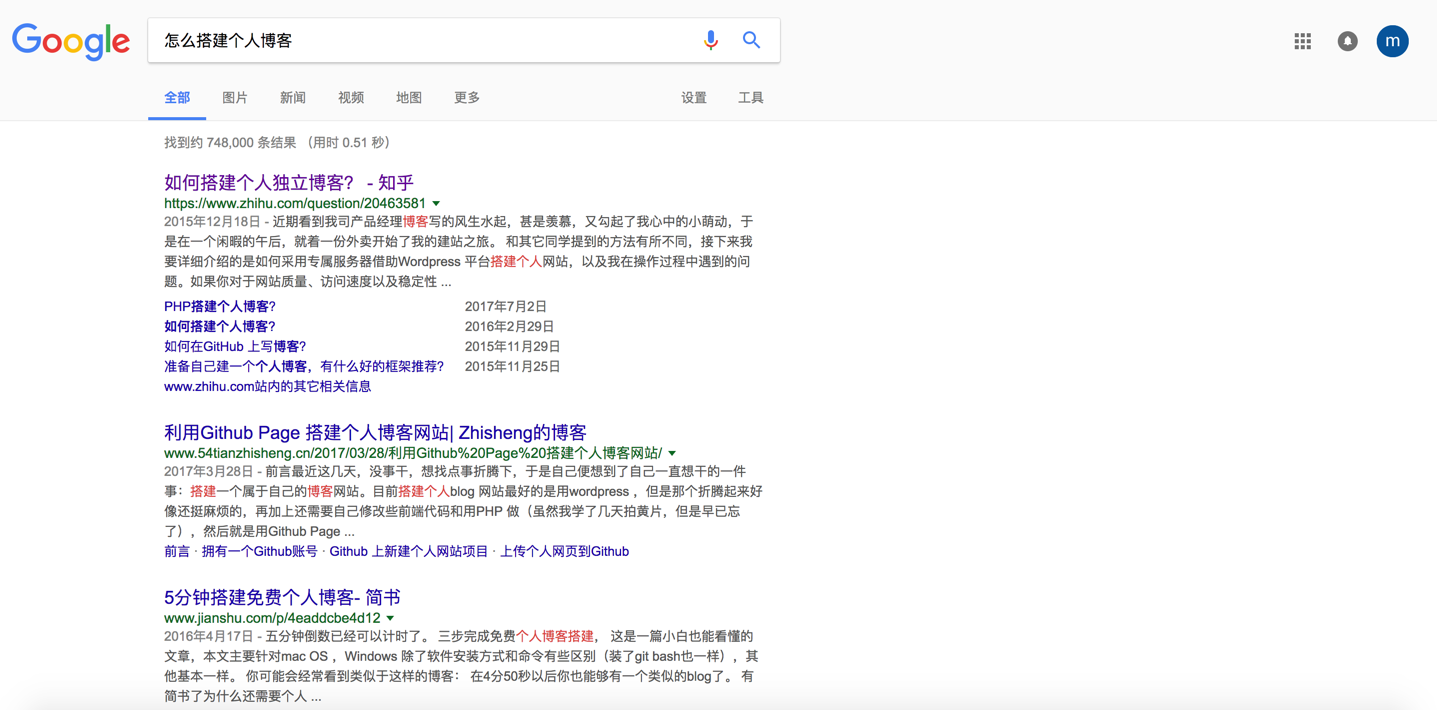This screenshot has width=1437, height=710.
Task: Switch to the 视频 tab
Action: tap(351, 98)
